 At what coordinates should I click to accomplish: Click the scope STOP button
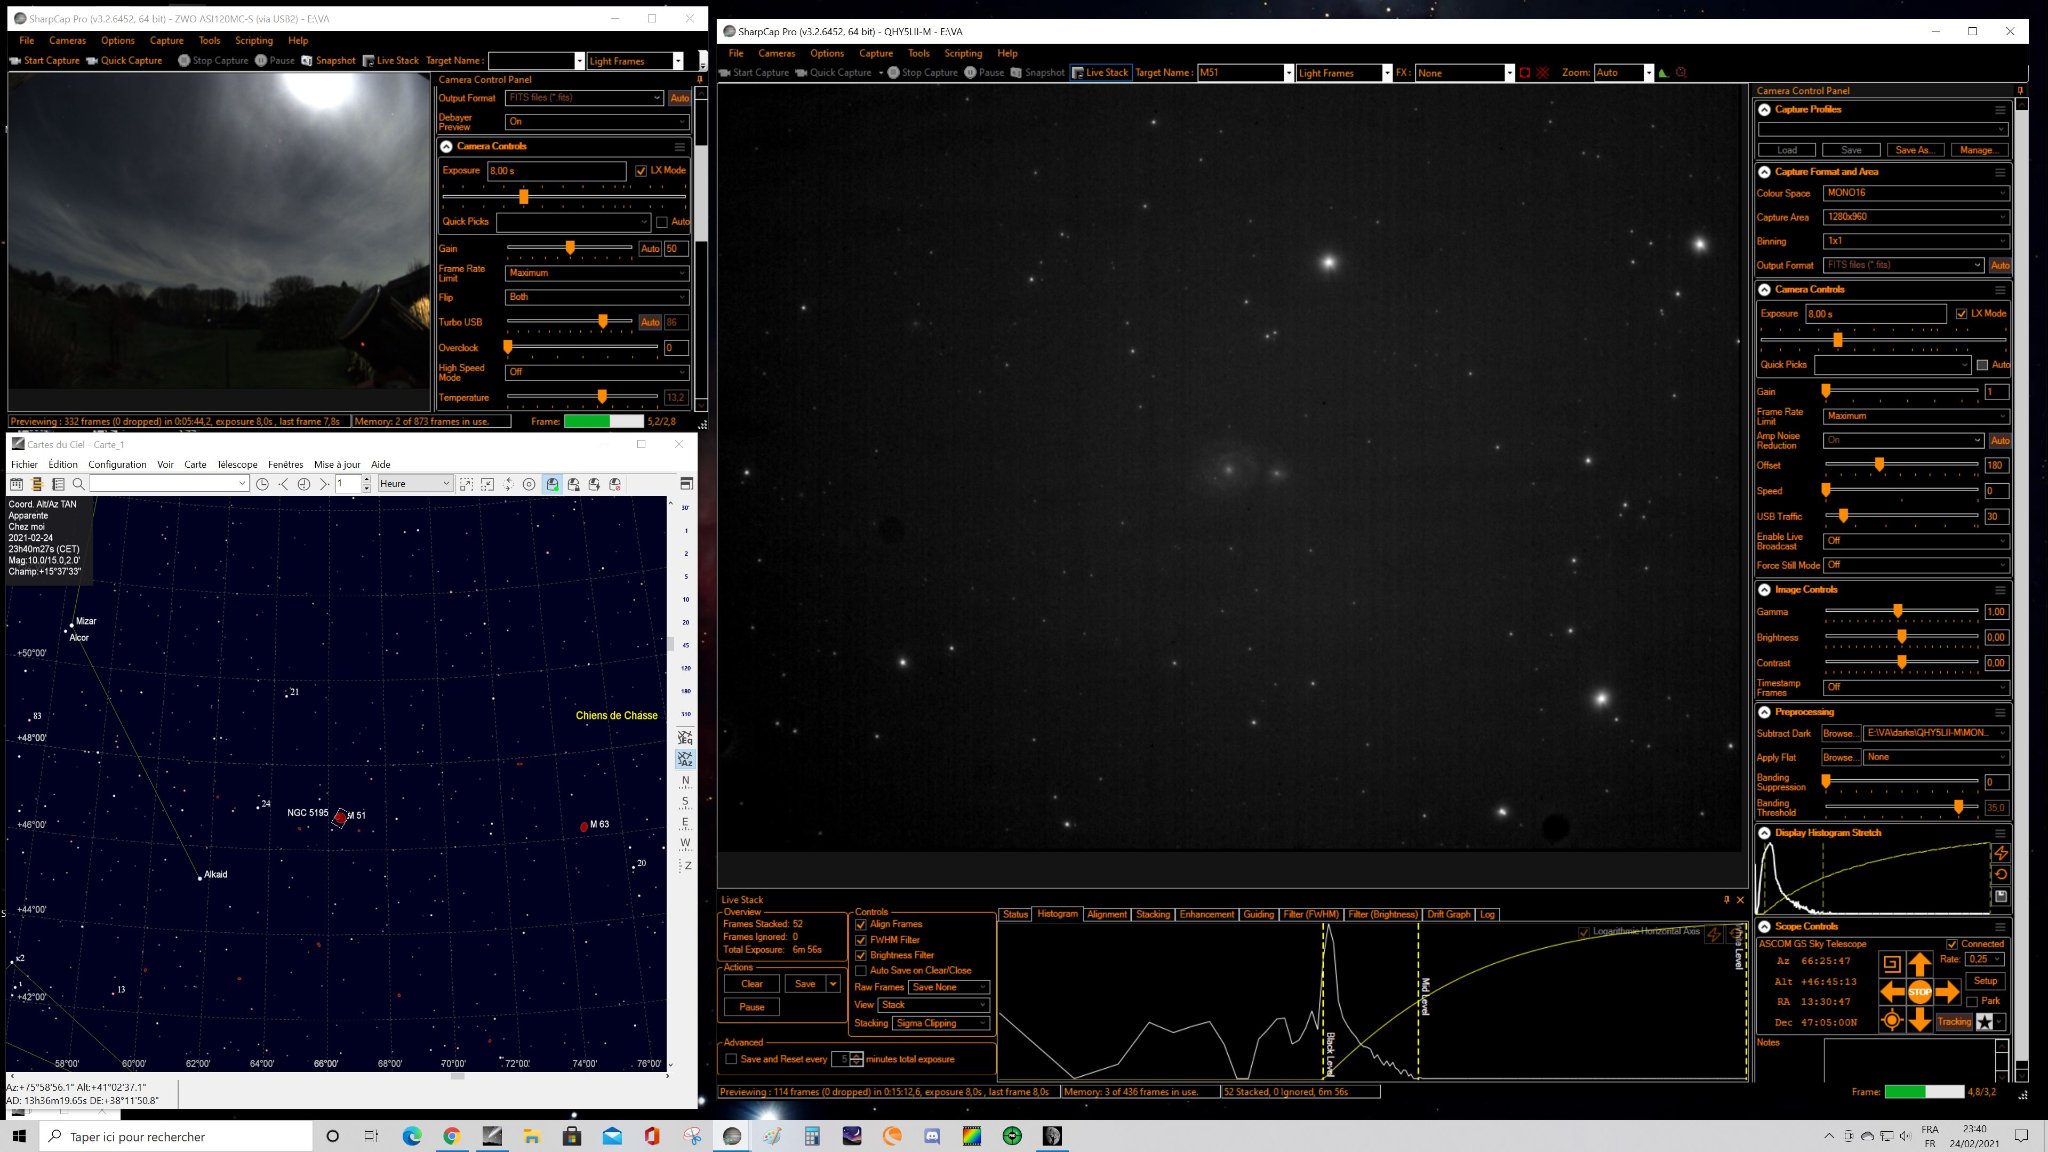click(x=1919, y=992)
